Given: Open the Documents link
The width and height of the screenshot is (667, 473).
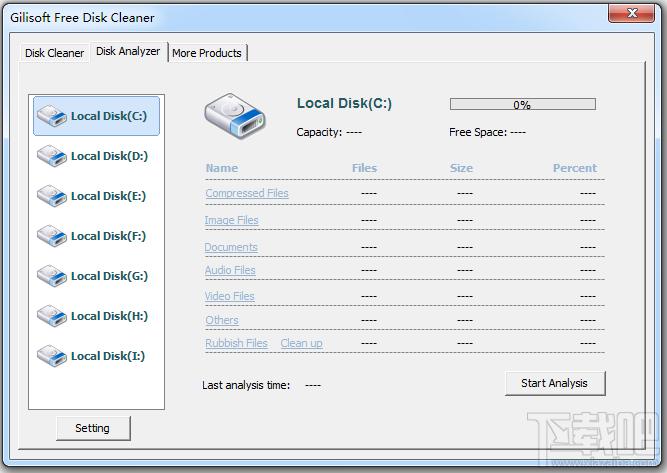Looking at the screenshot, I should [231, 247].
